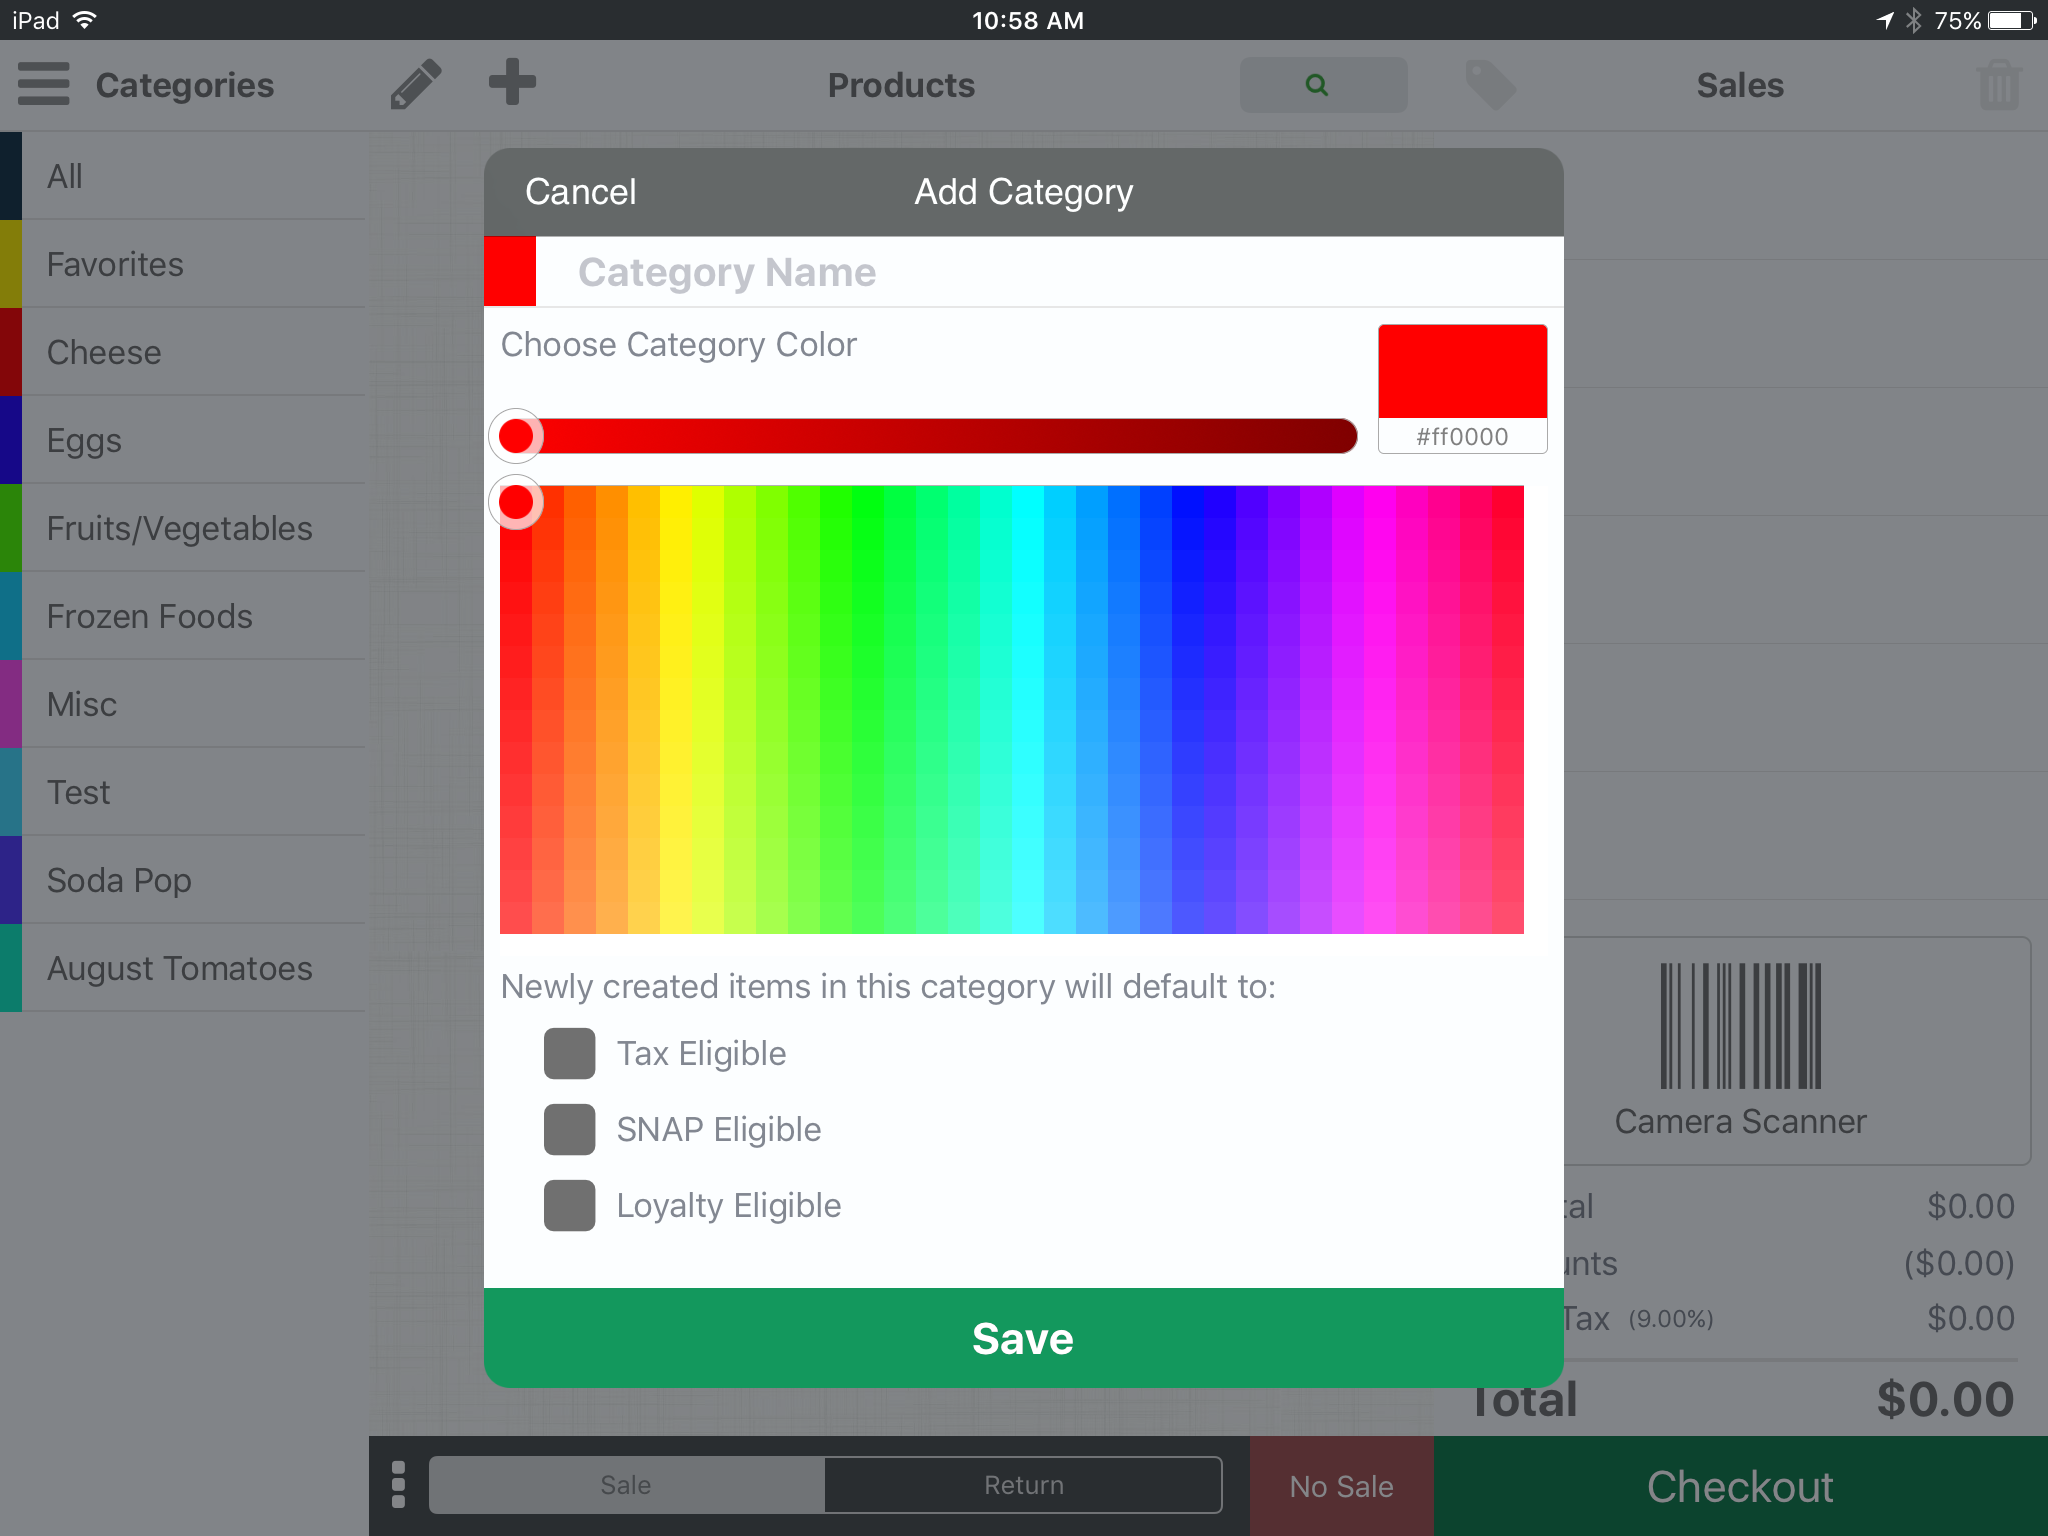The image size is (2048, 1536).
Task: Select the Frozen Foods category
Action: [183, 616]
